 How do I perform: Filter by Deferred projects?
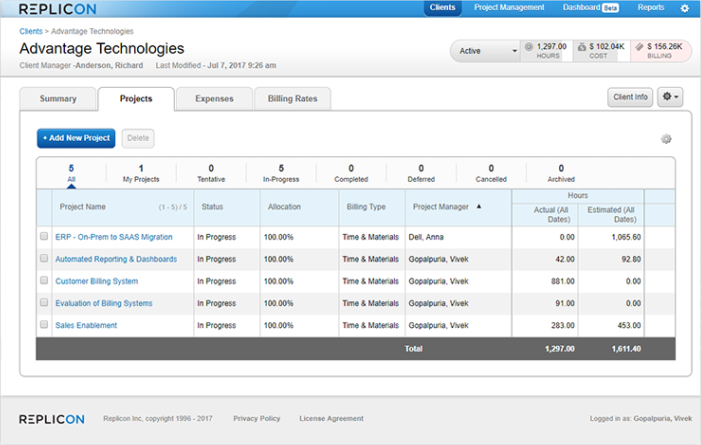pos(421,173)
